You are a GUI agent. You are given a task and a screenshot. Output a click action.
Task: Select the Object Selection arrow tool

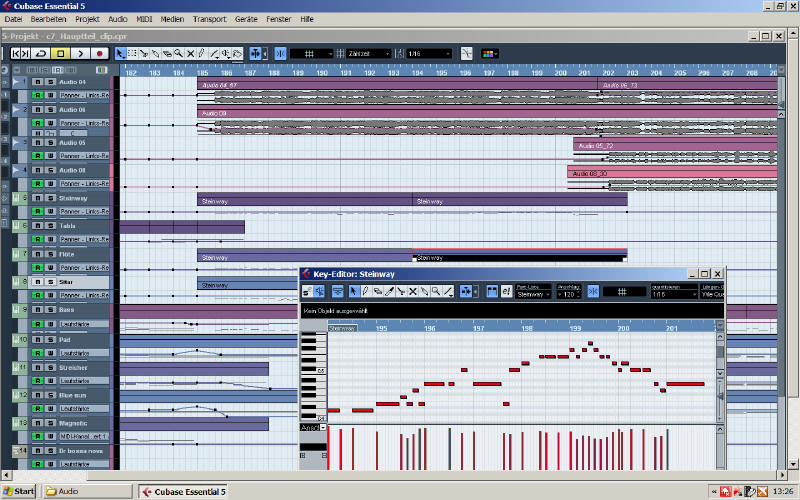pyautogui.click(x=121, y=53)
